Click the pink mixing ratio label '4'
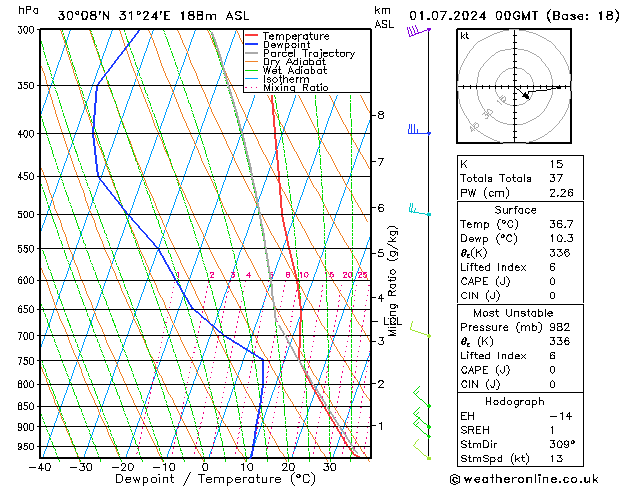The width and height of the screenshot is (629, 486). click(249, 275)
